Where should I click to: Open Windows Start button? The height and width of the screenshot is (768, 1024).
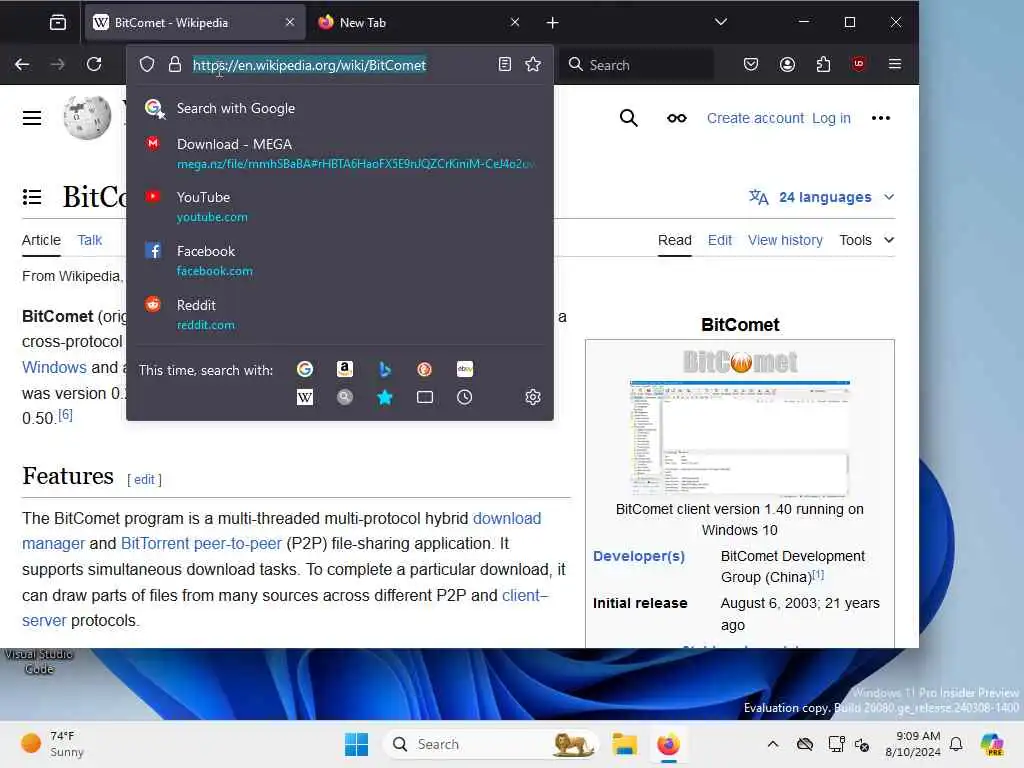(x=356, y=744)
